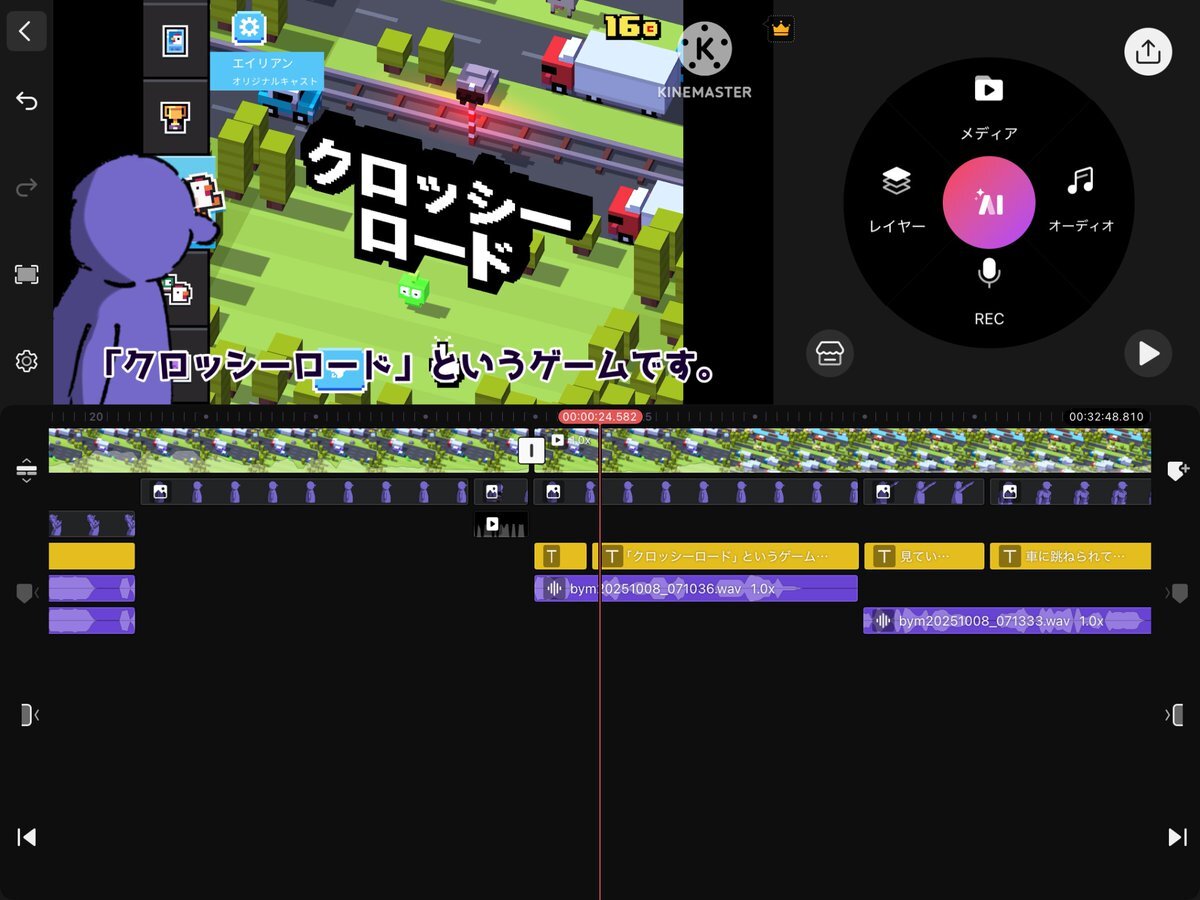Image resolution: width=1200 pixels, height=900 pixels.
Task: Tap the back arrow to exit editor
Action: tap(26, 31)
